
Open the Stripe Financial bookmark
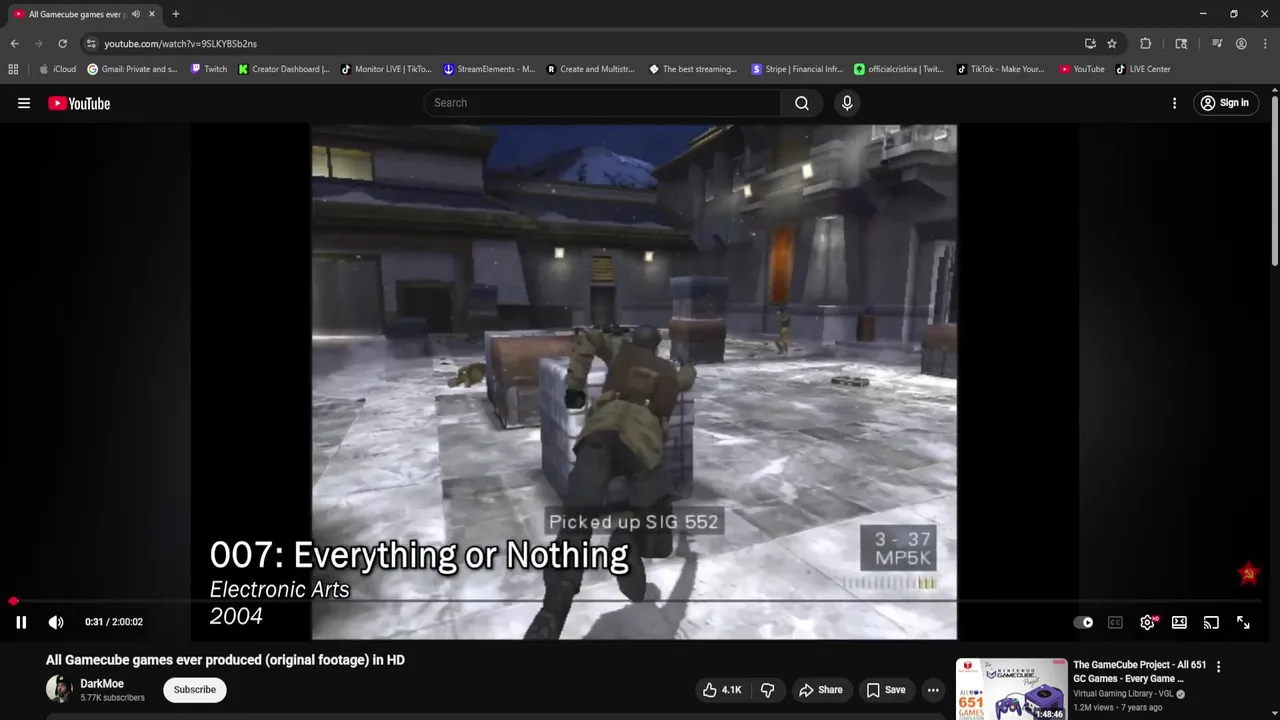[x=797, y=69]
